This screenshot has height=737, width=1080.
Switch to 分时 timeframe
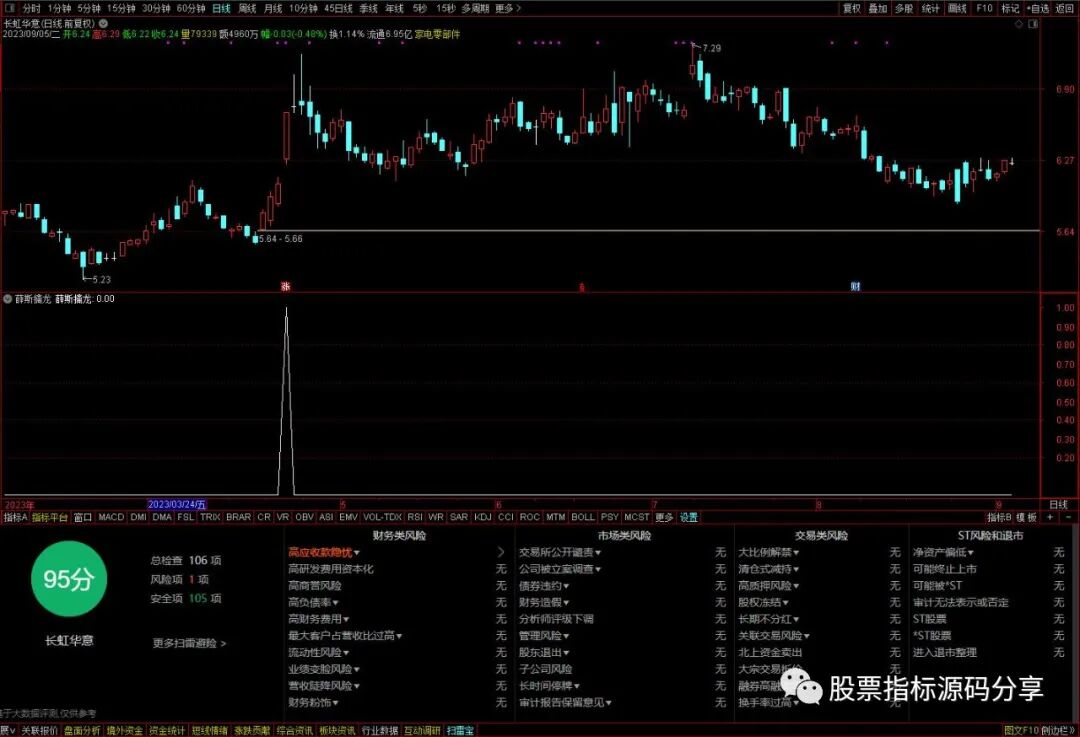tap(32, 8)
